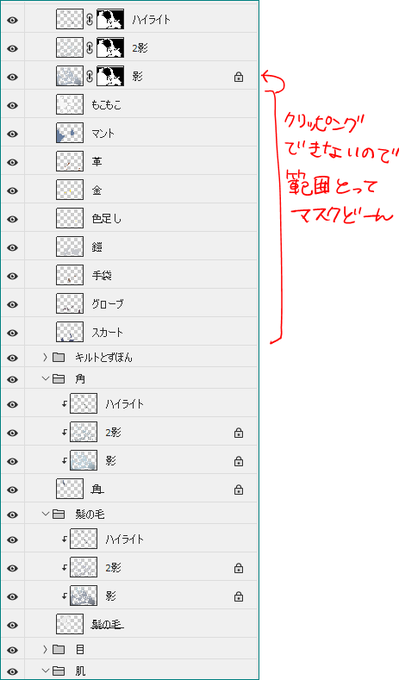Viewport: 399px width, 680px height.
Task: Select layer mask thumbnail of locked masked 影 layer
Action: pos(110,76)
